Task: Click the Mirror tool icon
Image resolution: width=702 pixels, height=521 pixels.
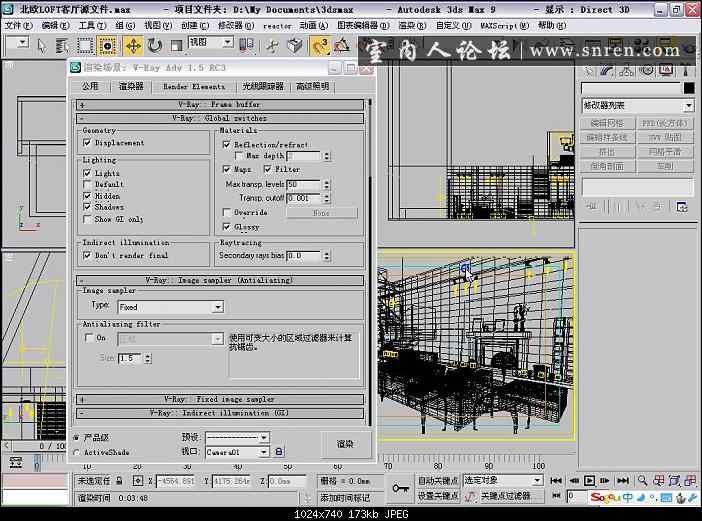Action: click(247, 45)
